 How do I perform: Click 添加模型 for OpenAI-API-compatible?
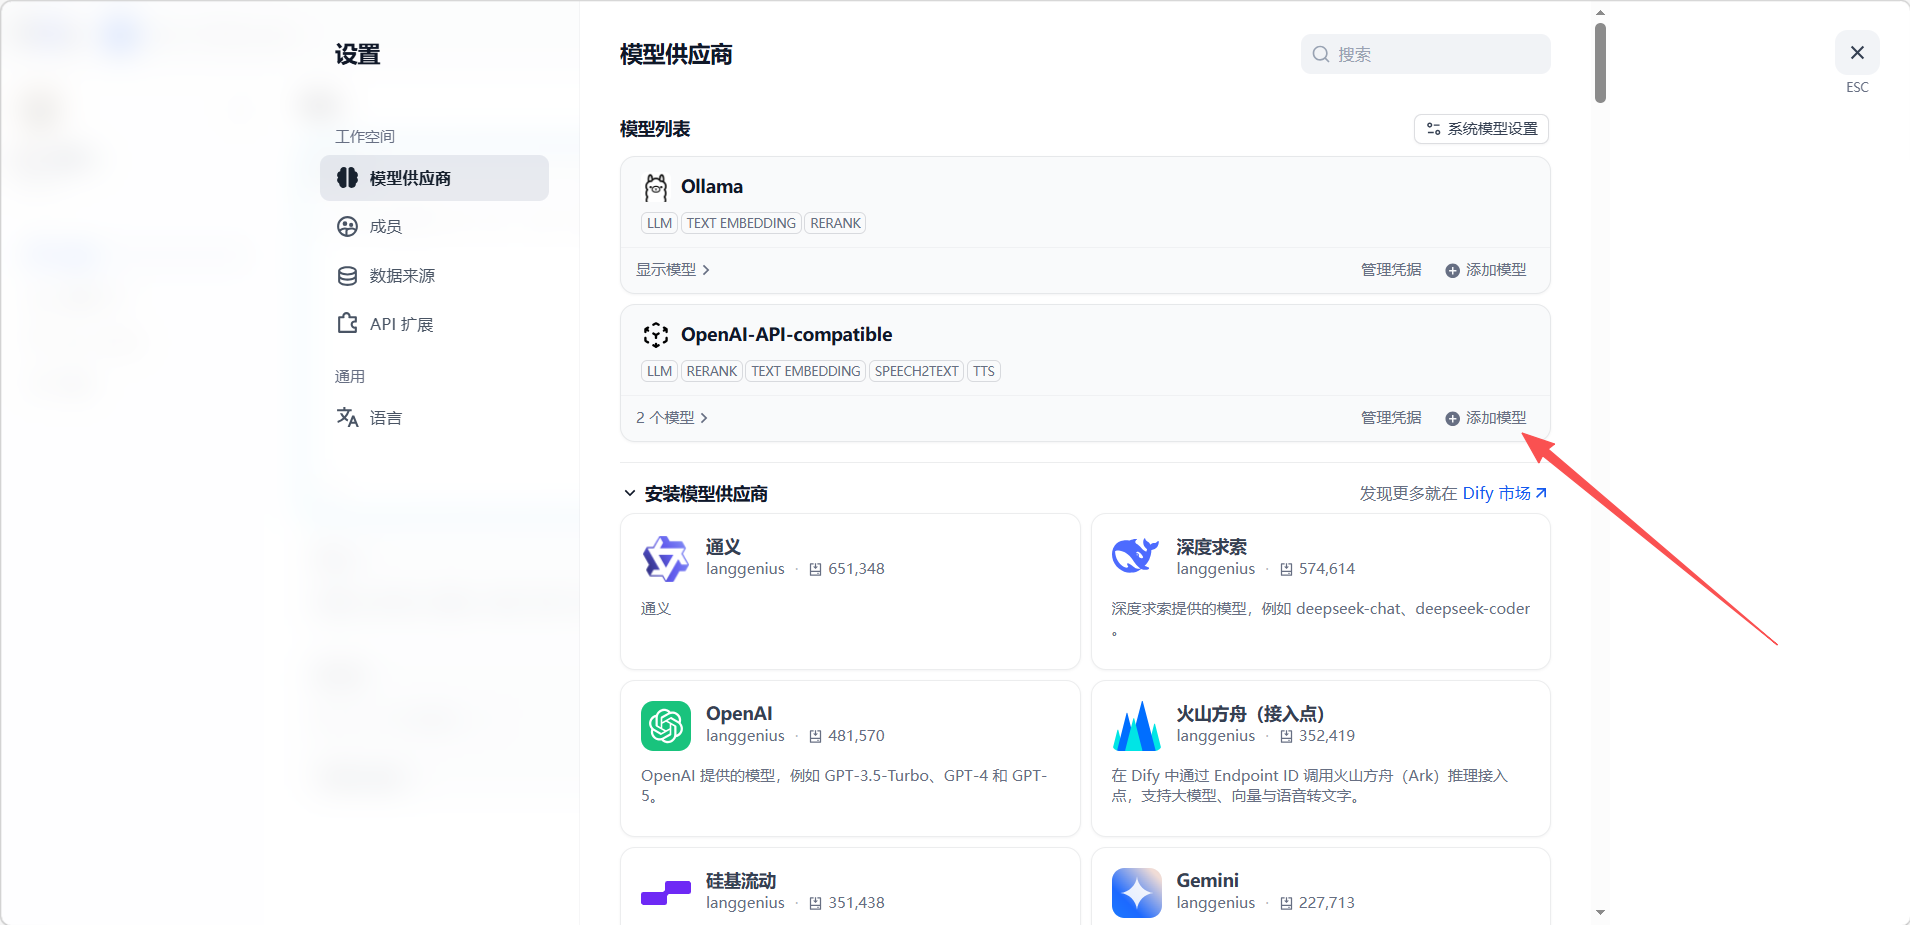pos(1486,418)
